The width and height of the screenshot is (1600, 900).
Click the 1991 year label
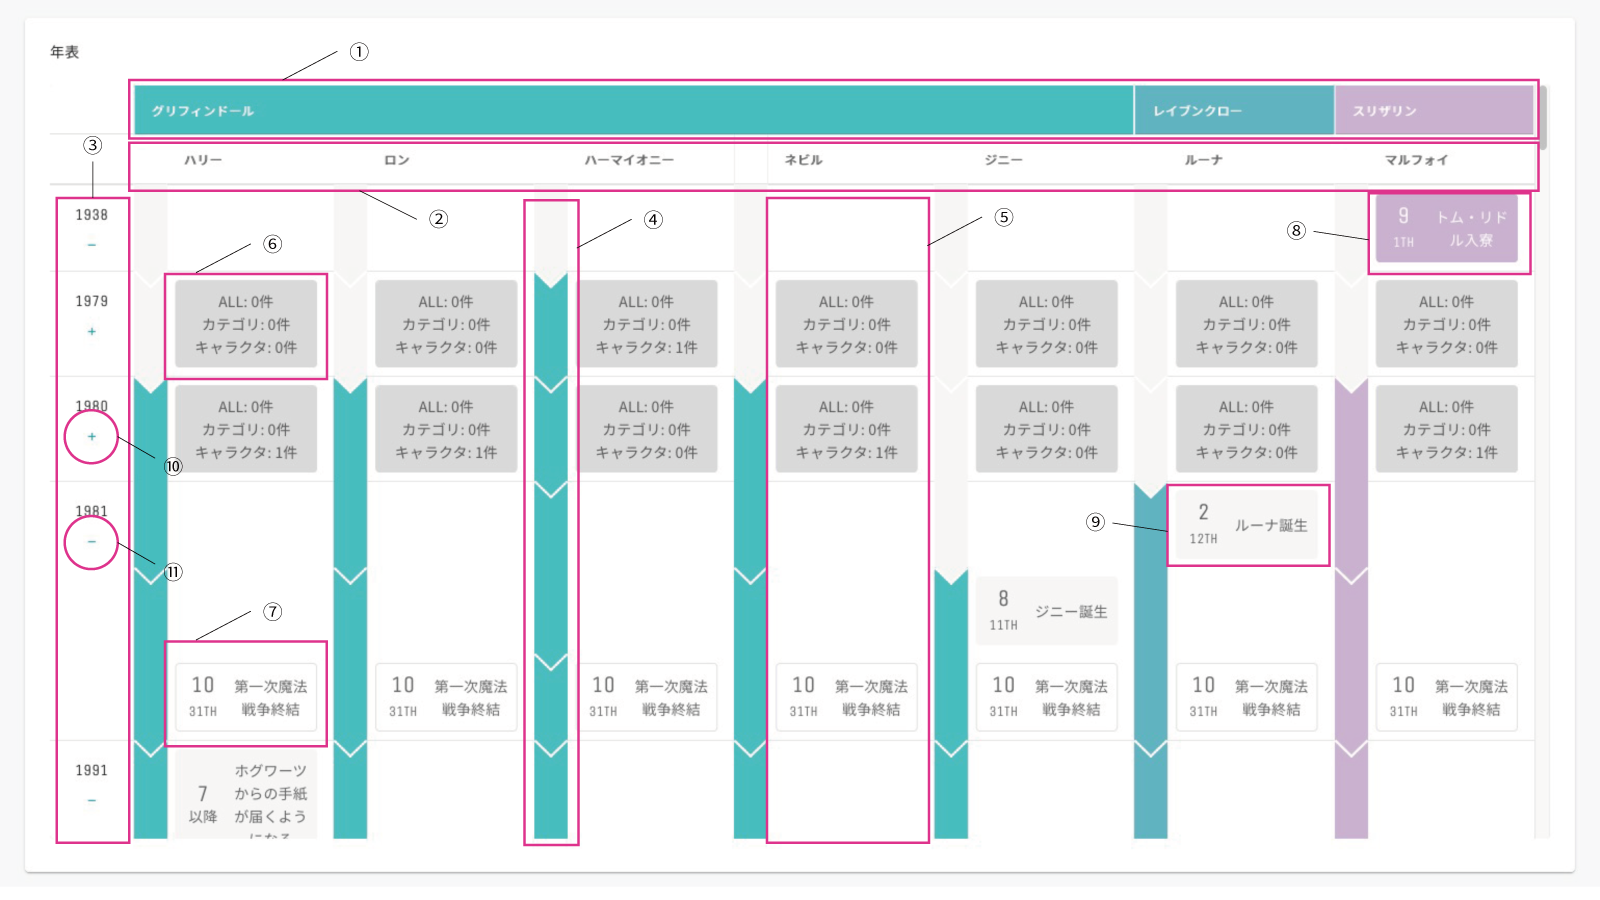(x=91, y=770)
